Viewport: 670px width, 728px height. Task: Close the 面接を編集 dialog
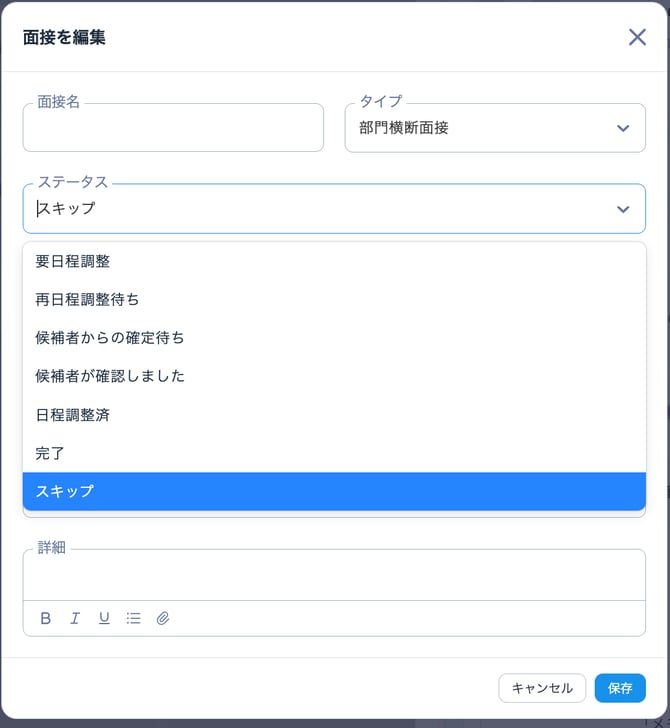637,37
